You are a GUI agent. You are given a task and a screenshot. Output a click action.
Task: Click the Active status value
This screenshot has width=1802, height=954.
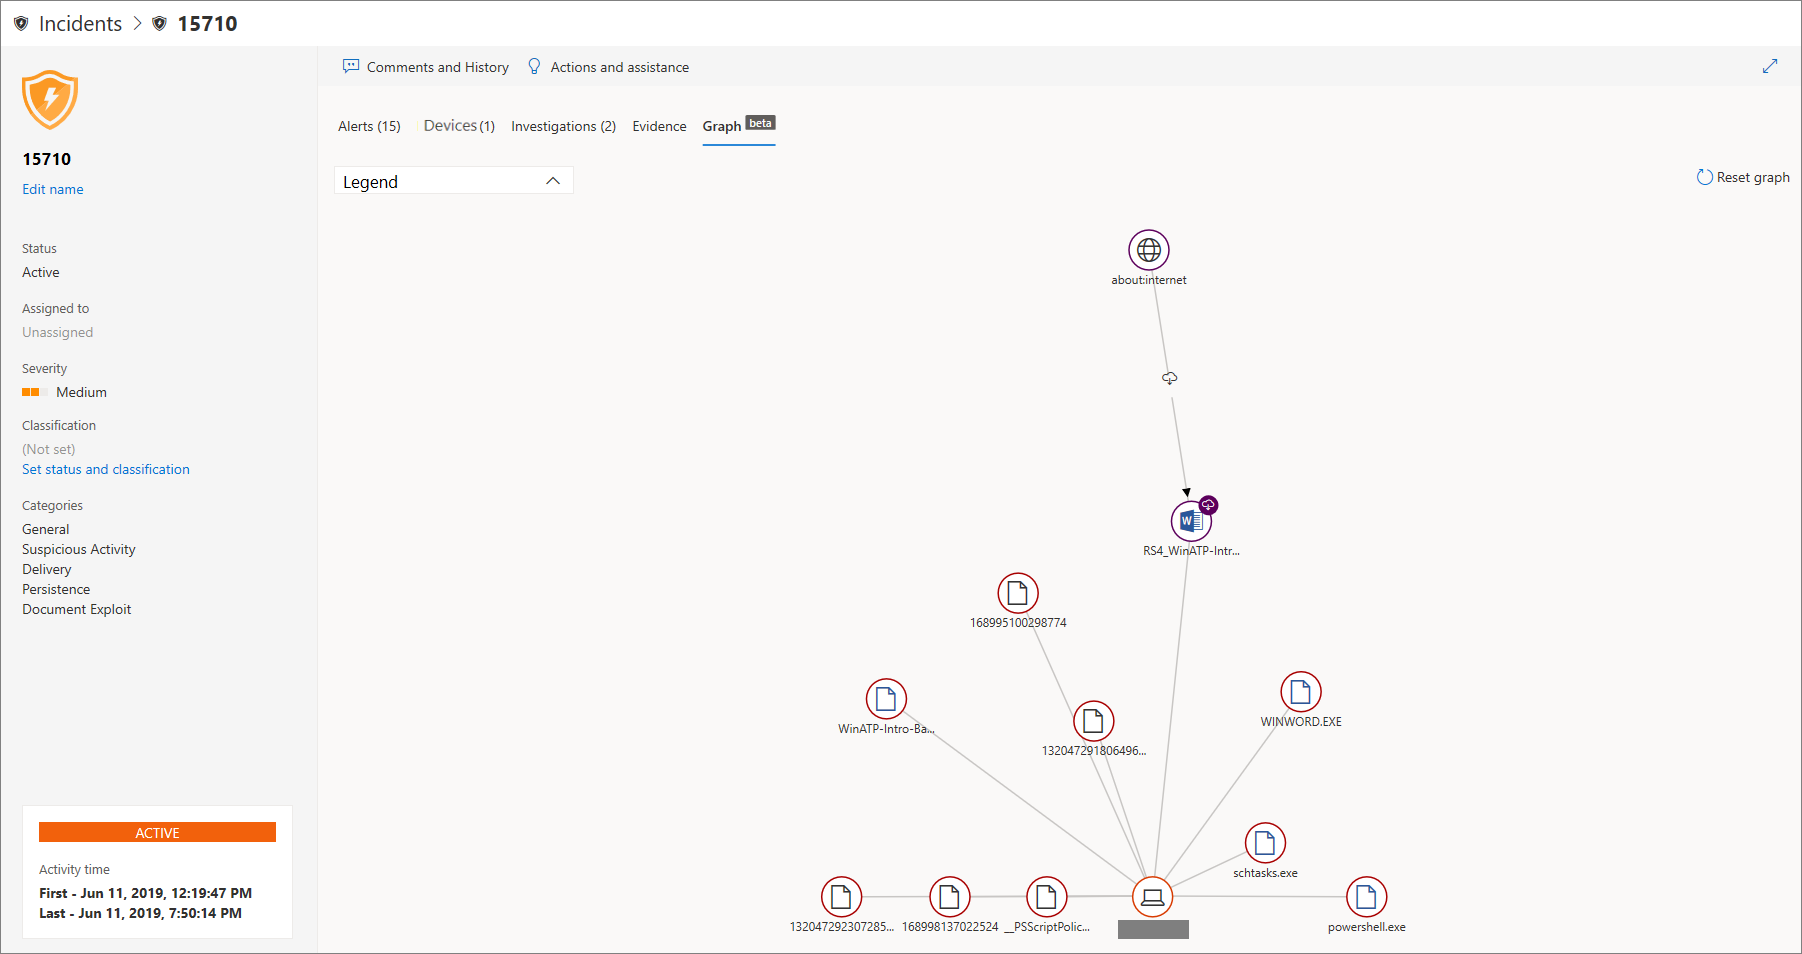41,272
